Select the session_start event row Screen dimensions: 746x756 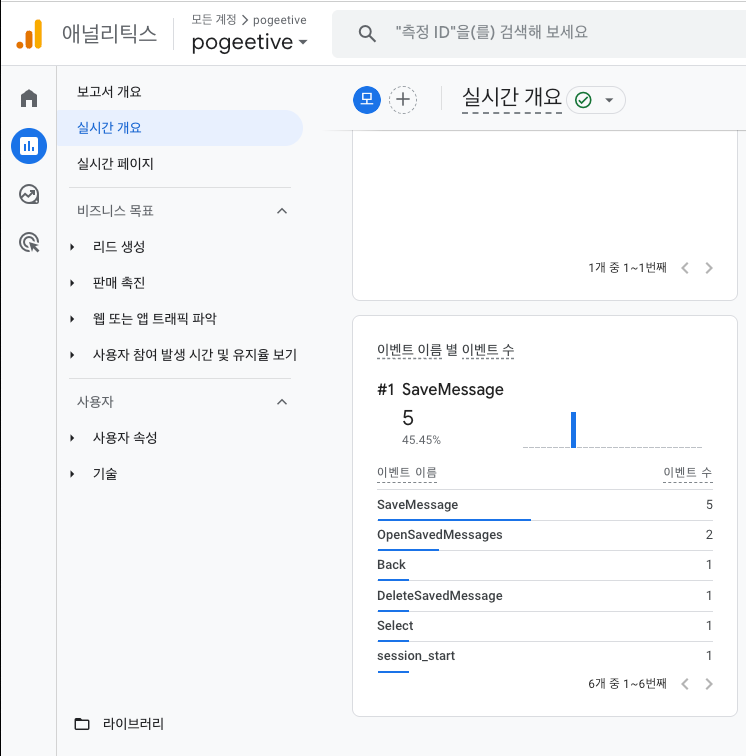545,656
